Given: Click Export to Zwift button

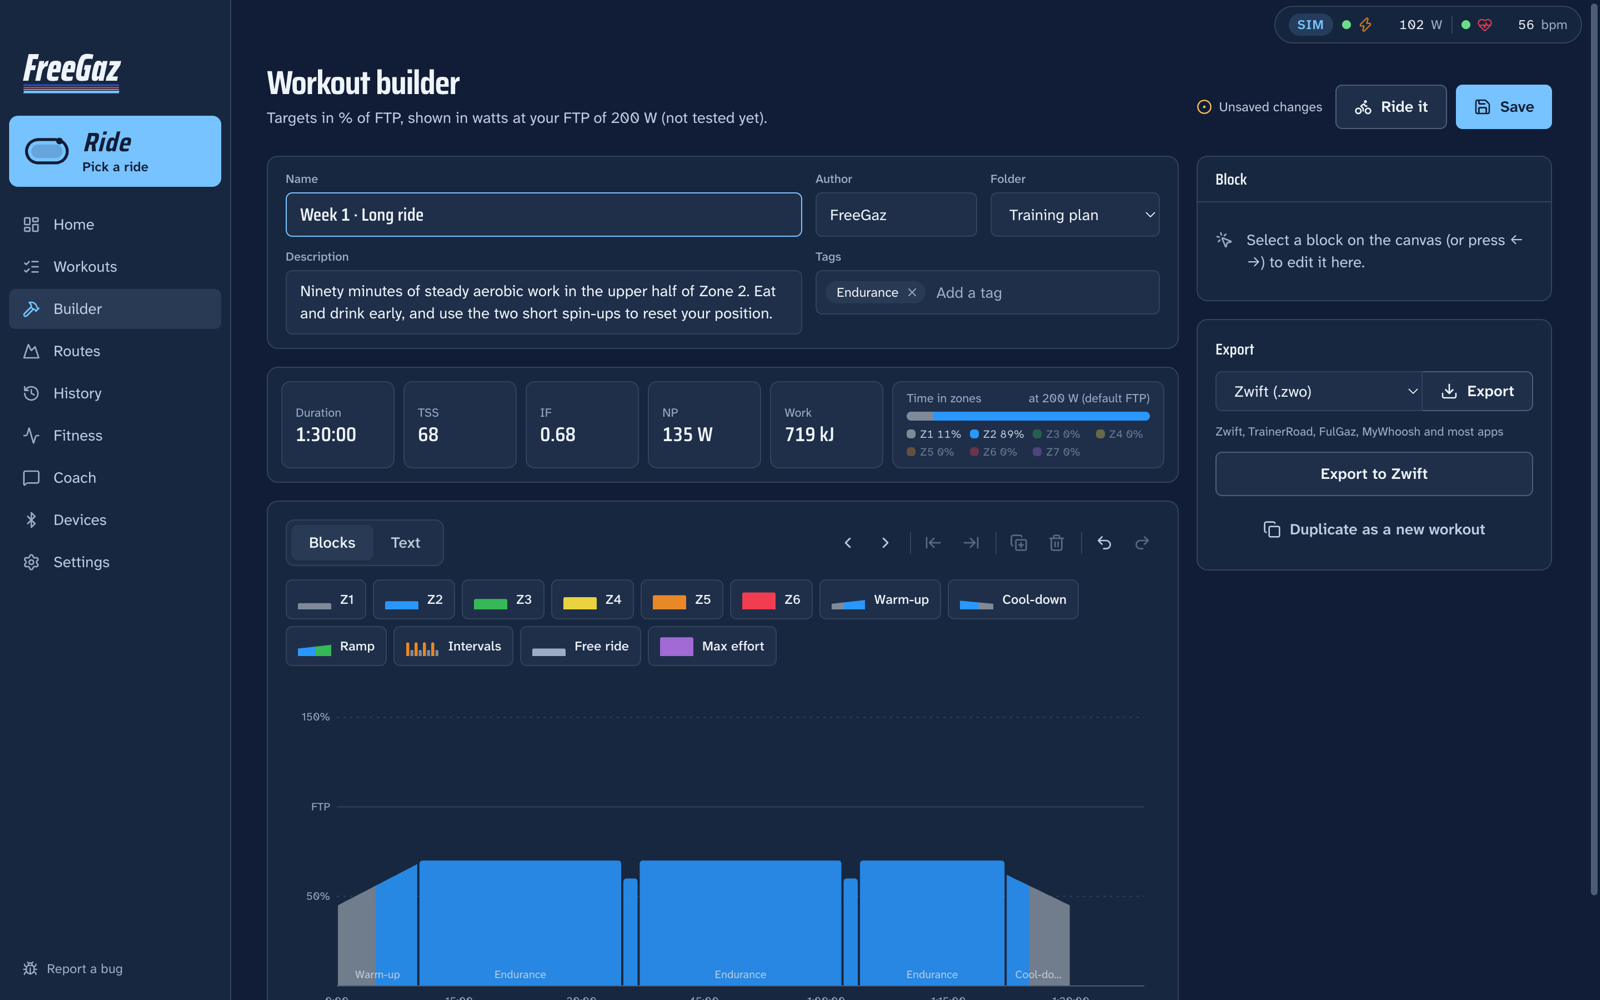Looking at the screenshot, I should (1374, 474).
